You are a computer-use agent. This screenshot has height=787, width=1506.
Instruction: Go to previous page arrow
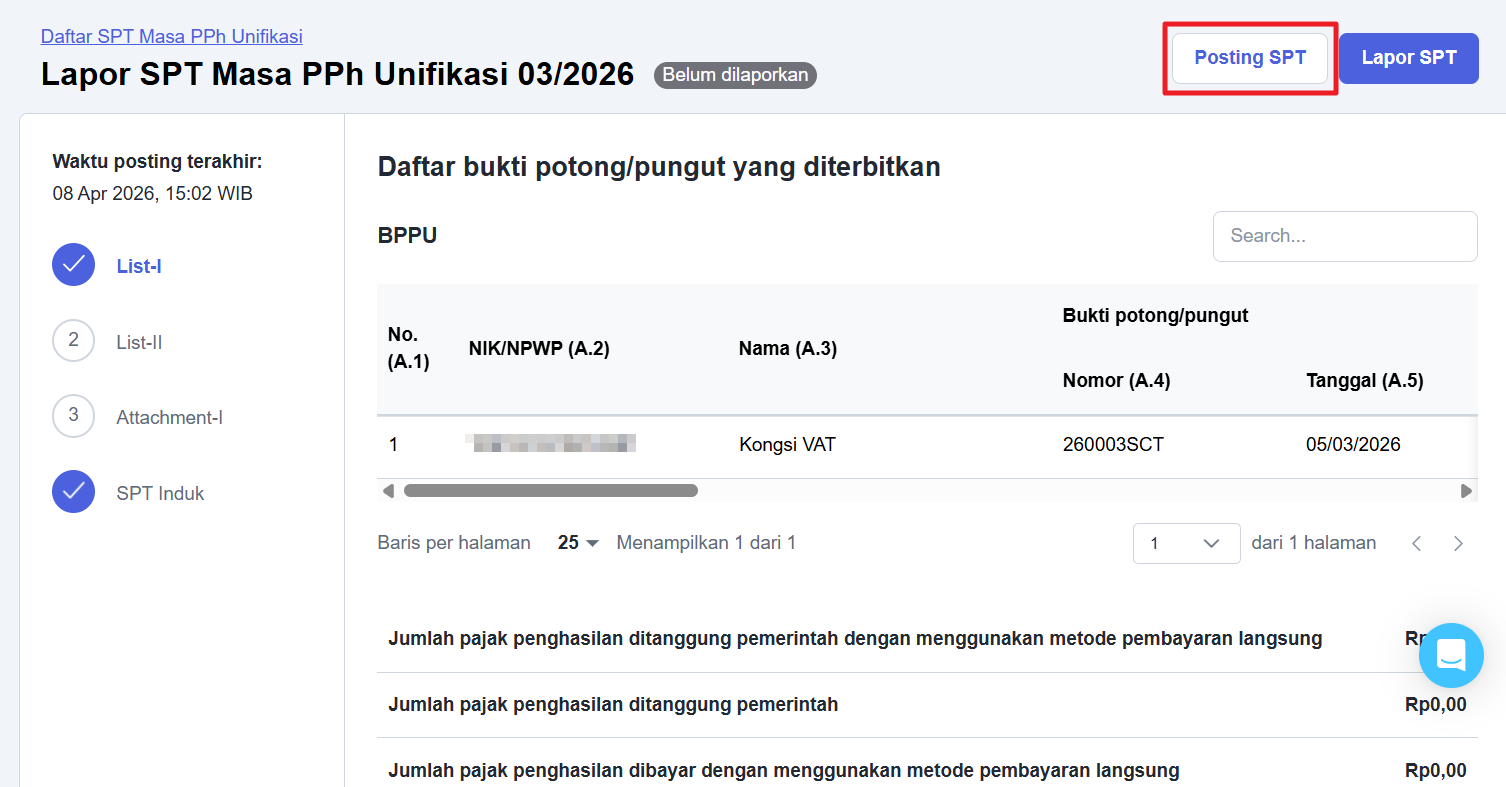click(1416, 543)
